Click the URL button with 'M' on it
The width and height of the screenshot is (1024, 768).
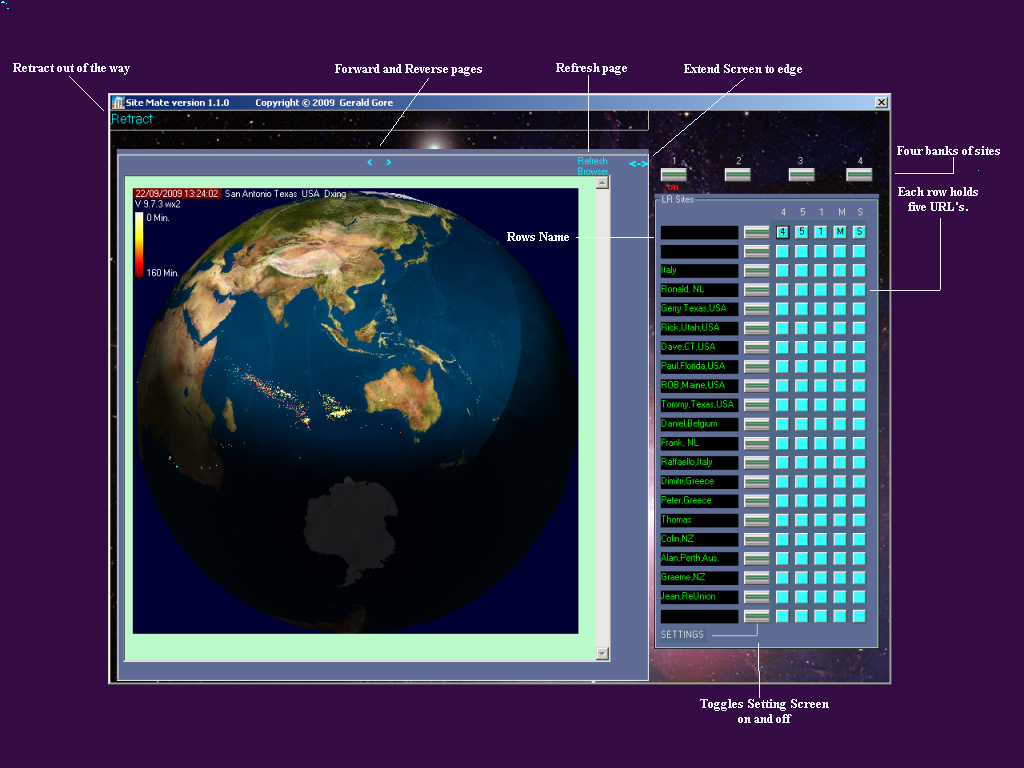click(x=840, y=232)
